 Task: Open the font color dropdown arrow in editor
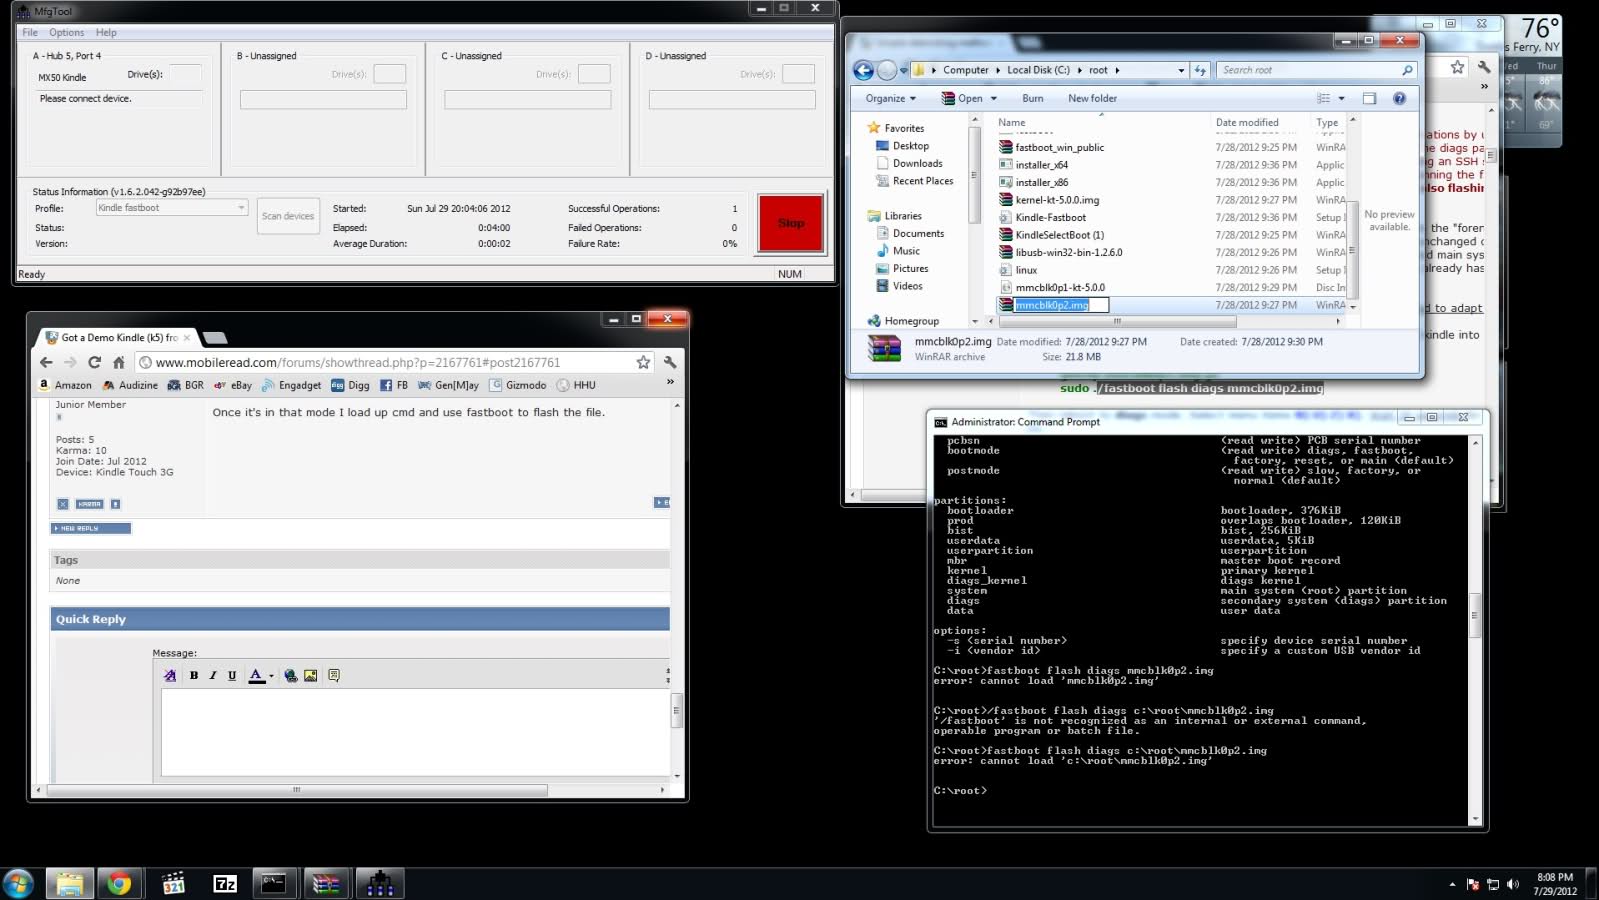(x=271, y=675)
